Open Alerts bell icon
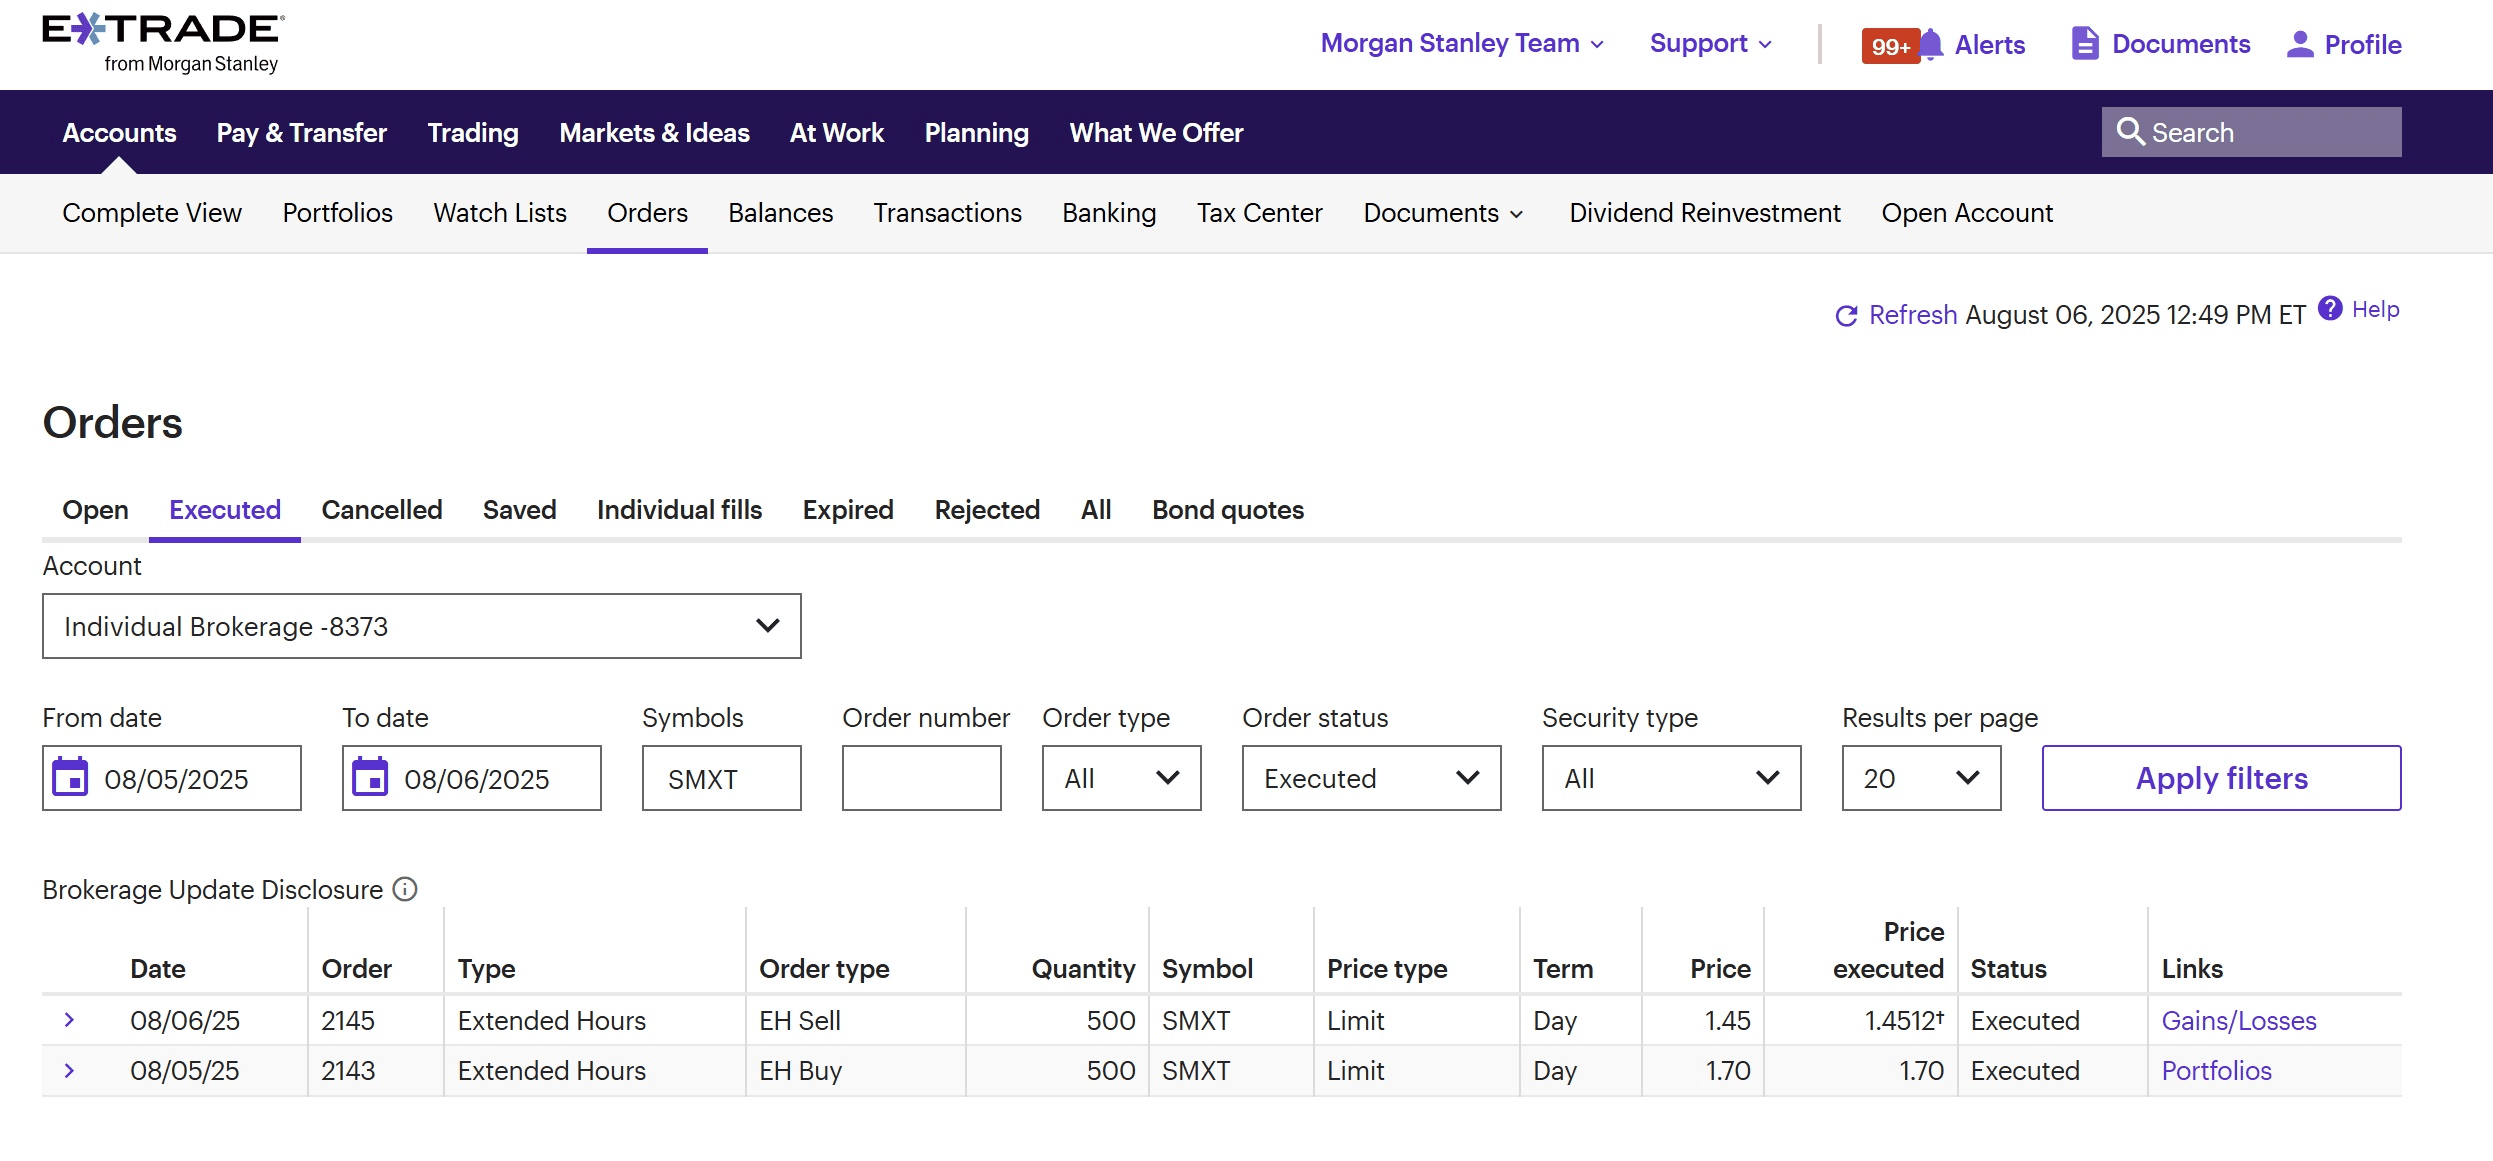 coord(1931,44)
